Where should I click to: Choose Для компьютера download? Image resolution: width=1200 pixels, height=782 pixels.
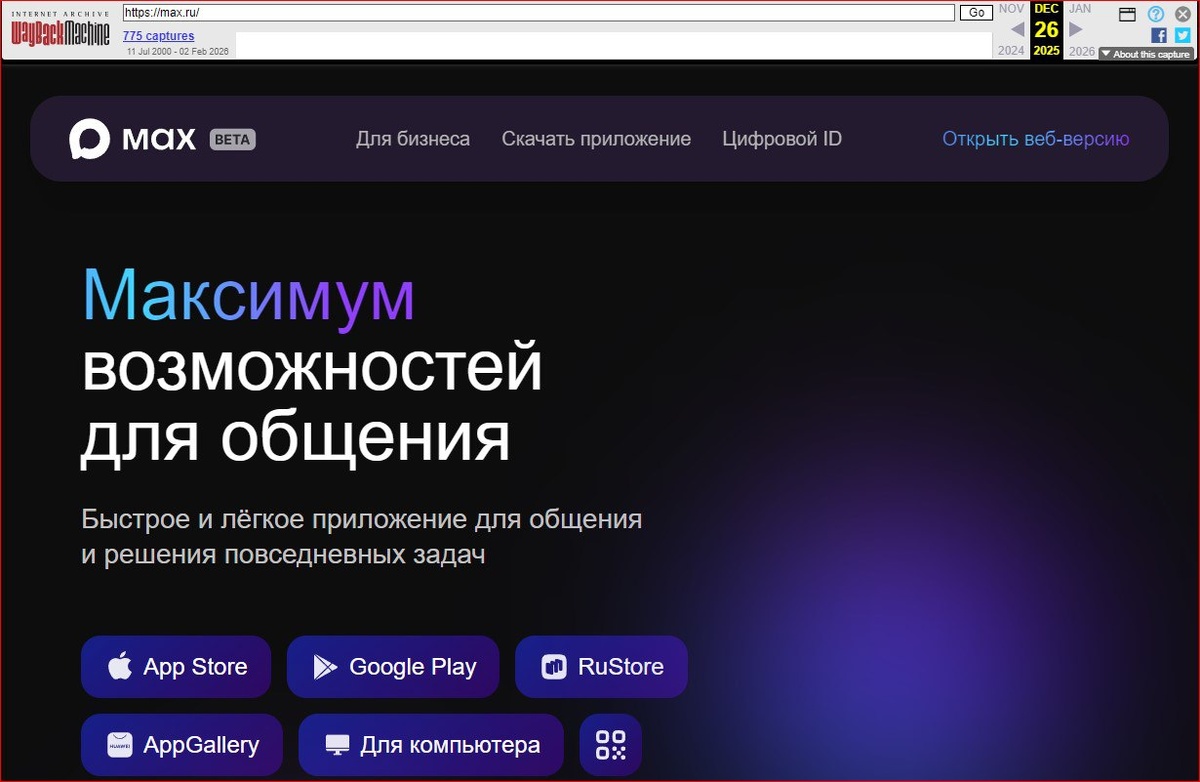[431, 745]
